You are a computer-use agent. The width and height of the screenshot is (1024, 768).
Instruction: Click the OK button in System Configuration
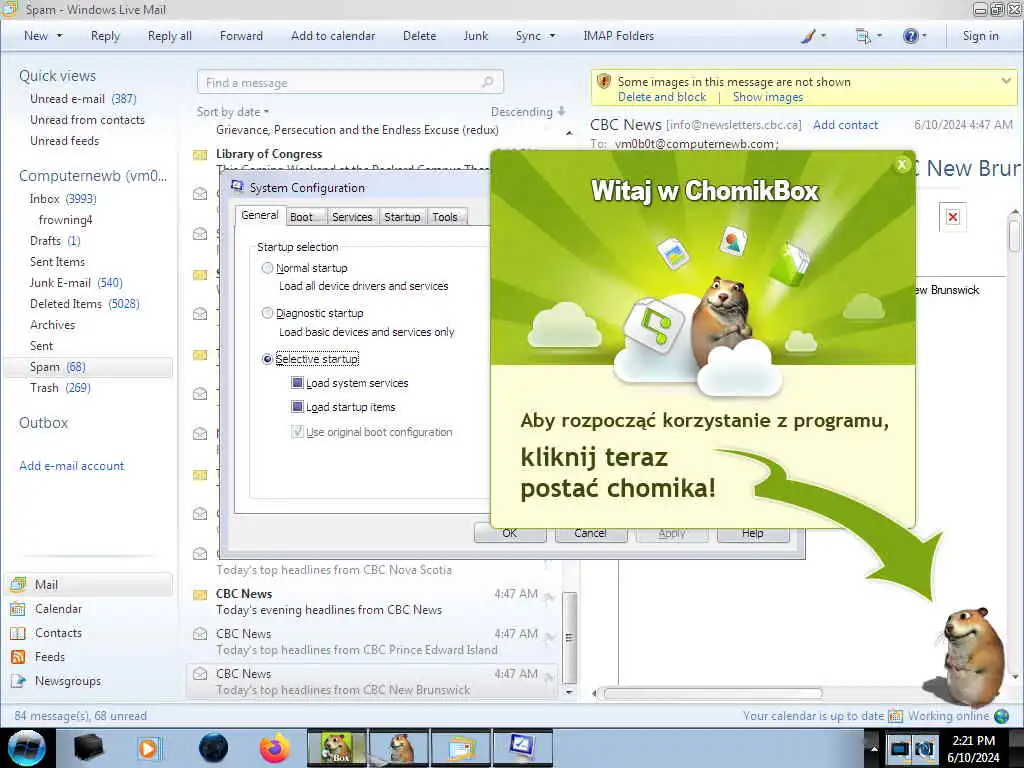pos(510,533)
